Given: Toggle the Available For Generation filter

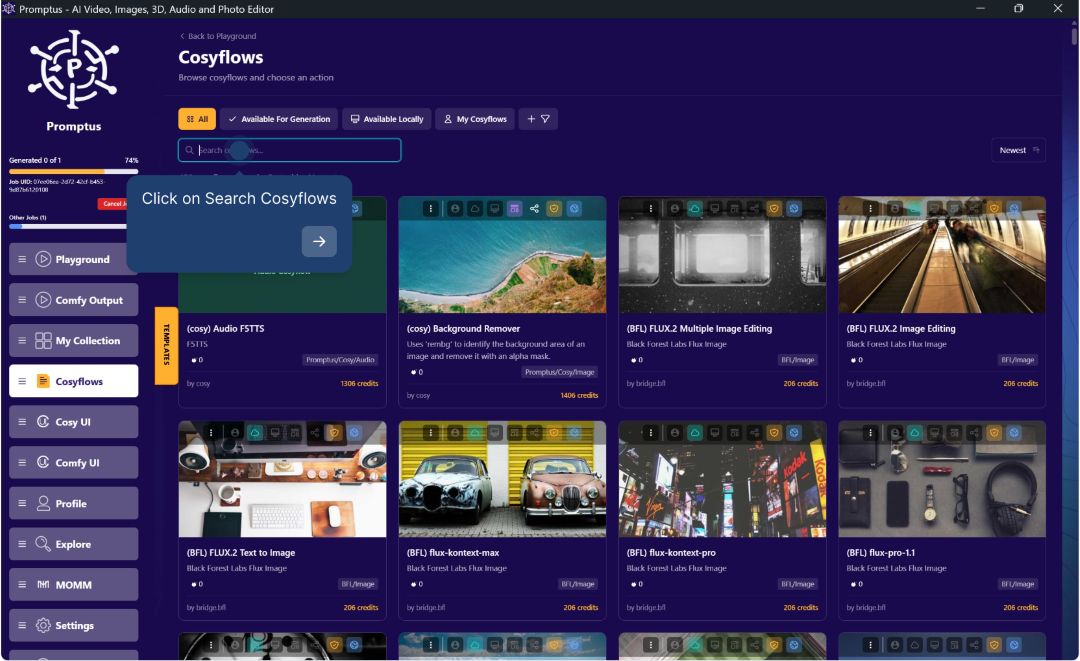Looking at the screenshot, I should 279,119.
